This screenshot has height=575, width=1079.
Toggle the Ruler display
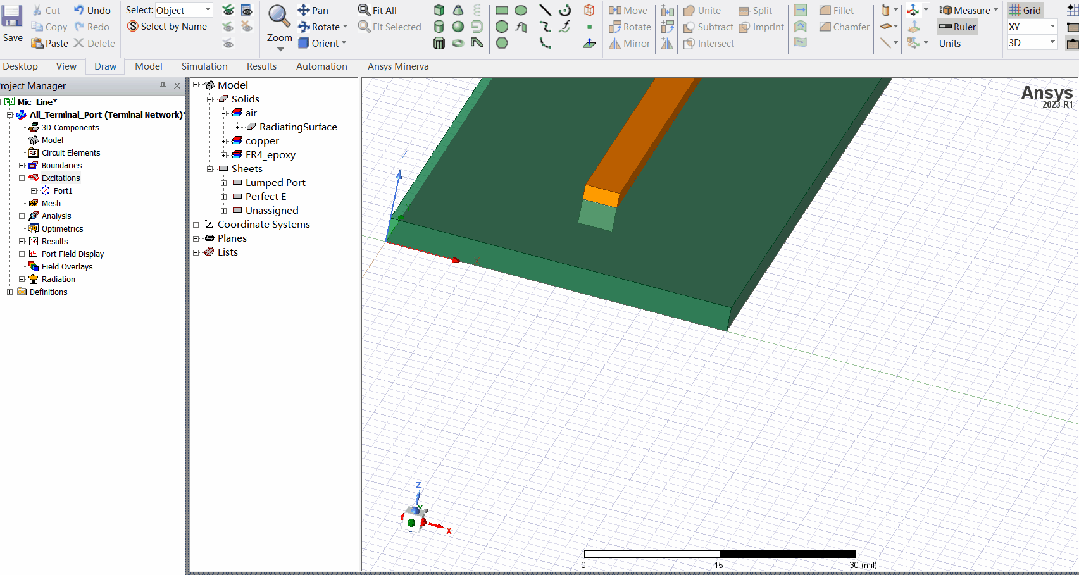[x=957, y=27]
